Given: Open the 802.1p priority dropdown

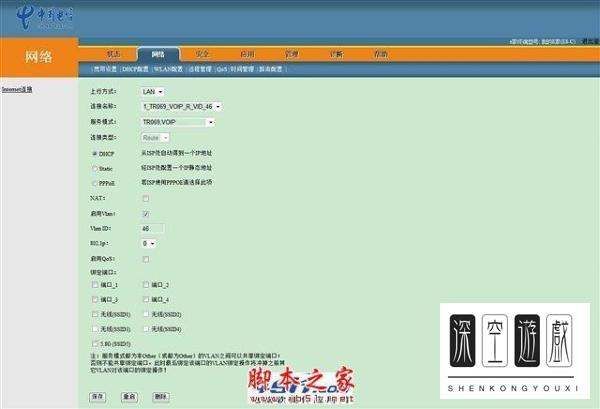Looking at the screenshot, I should 148,243.
